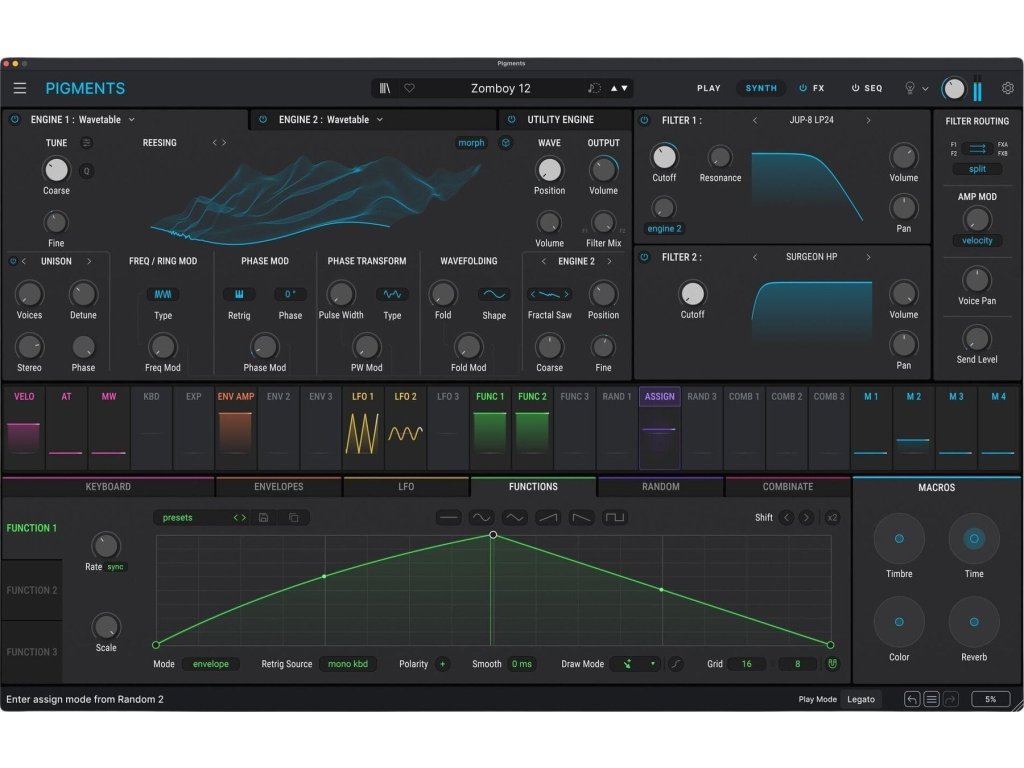Disable Filter 2 with its power button
This screenshot has height=768, width=1024.
(x=644, y=257)
